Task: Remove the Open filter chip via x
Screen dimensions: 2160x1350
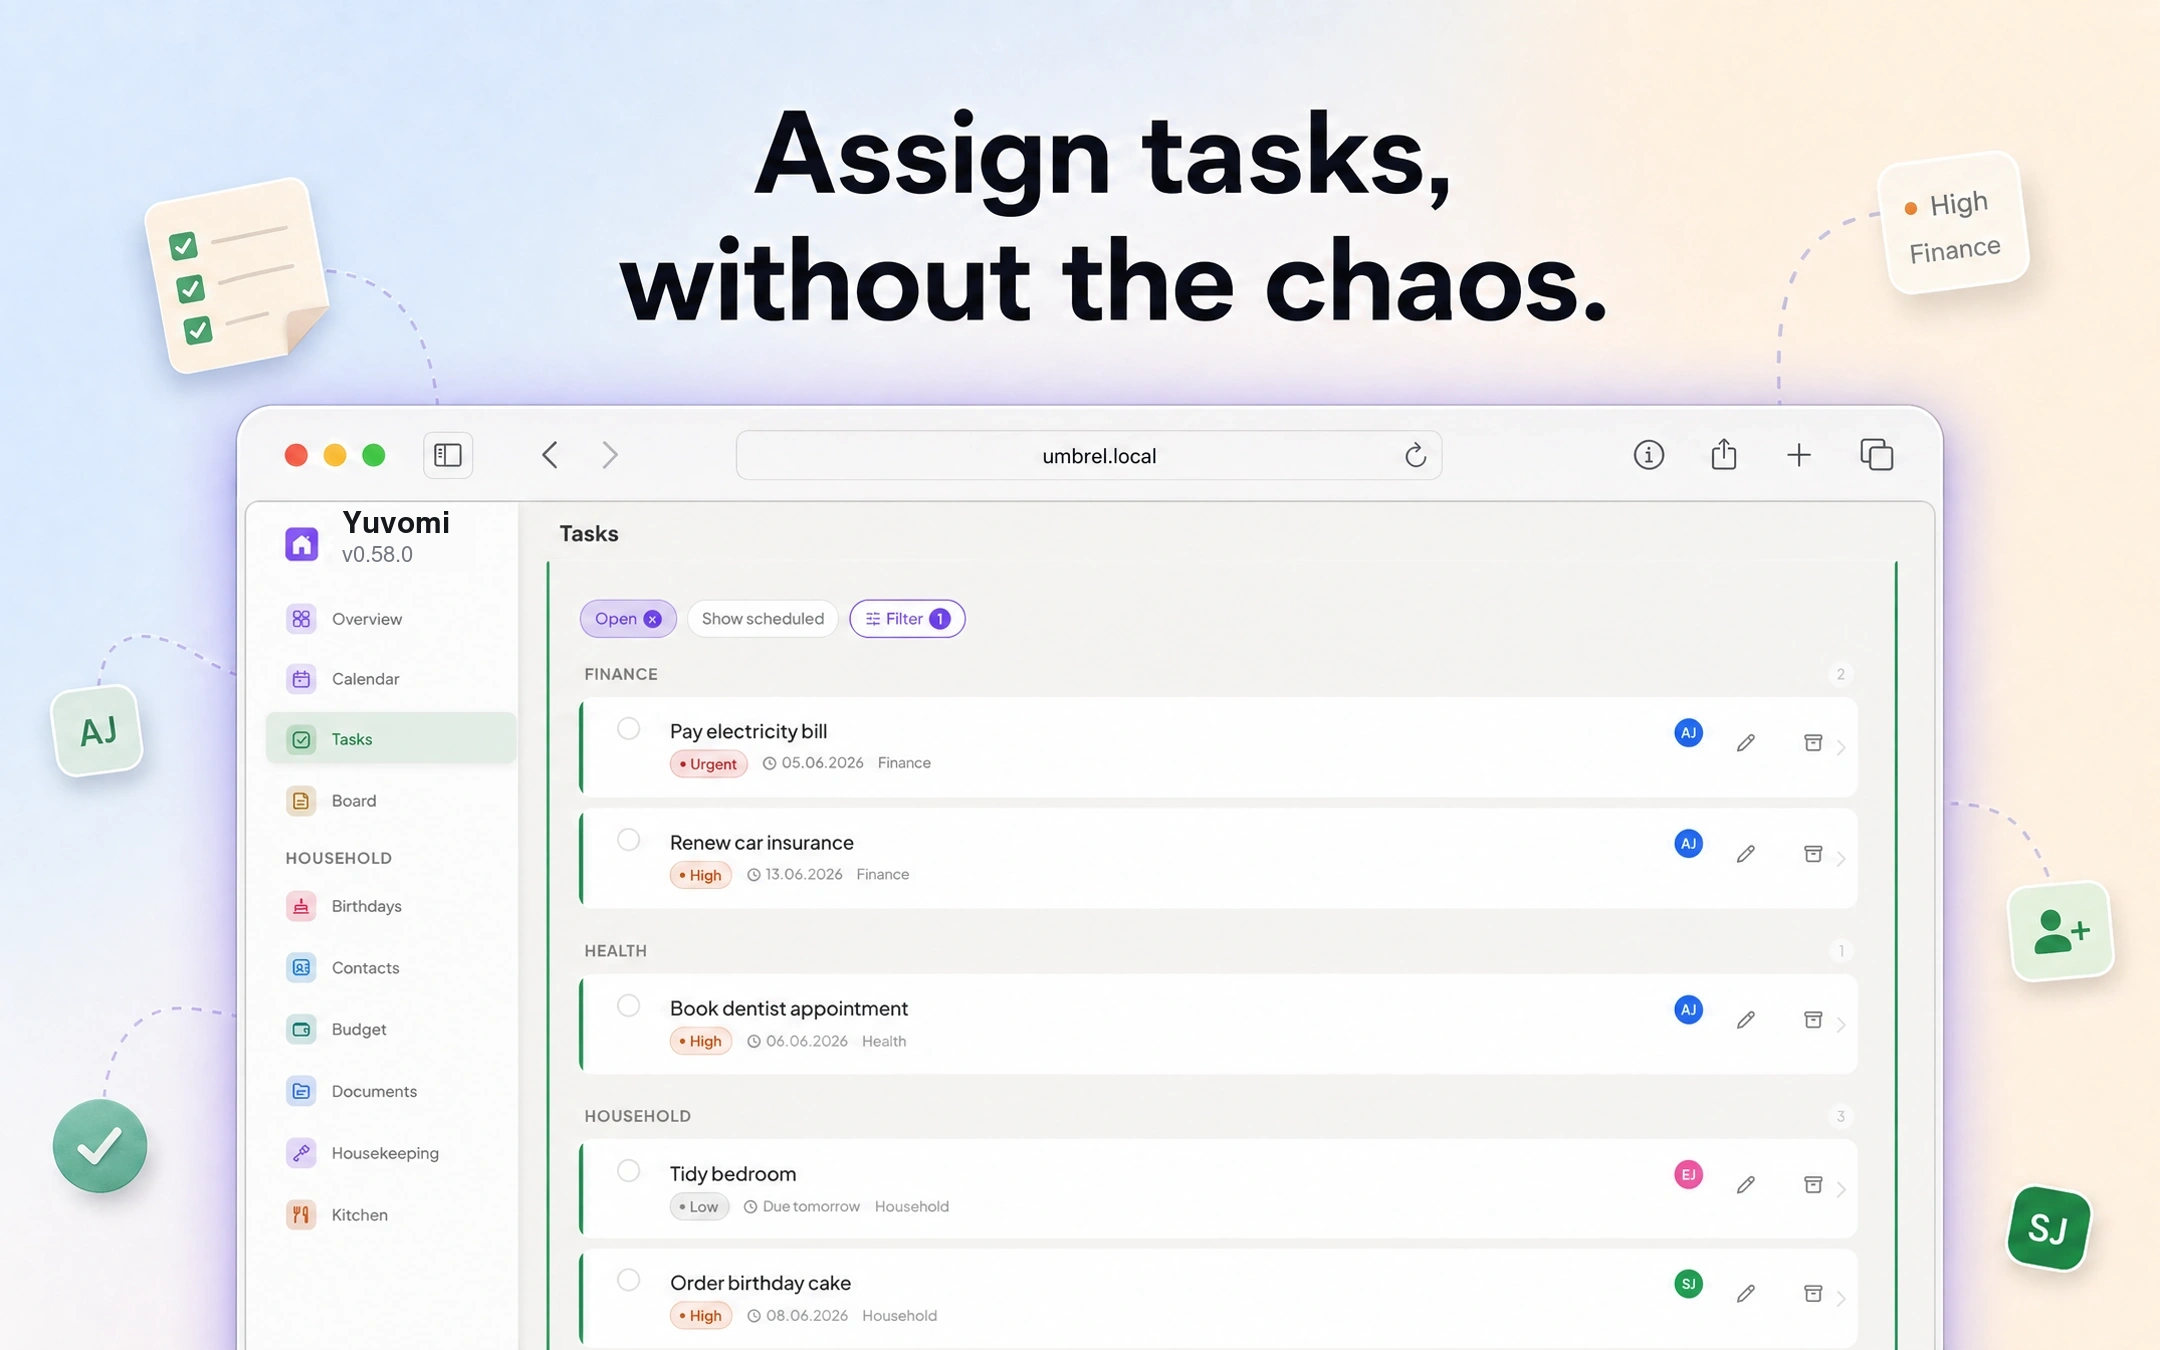Action: [x=652, y=619]
